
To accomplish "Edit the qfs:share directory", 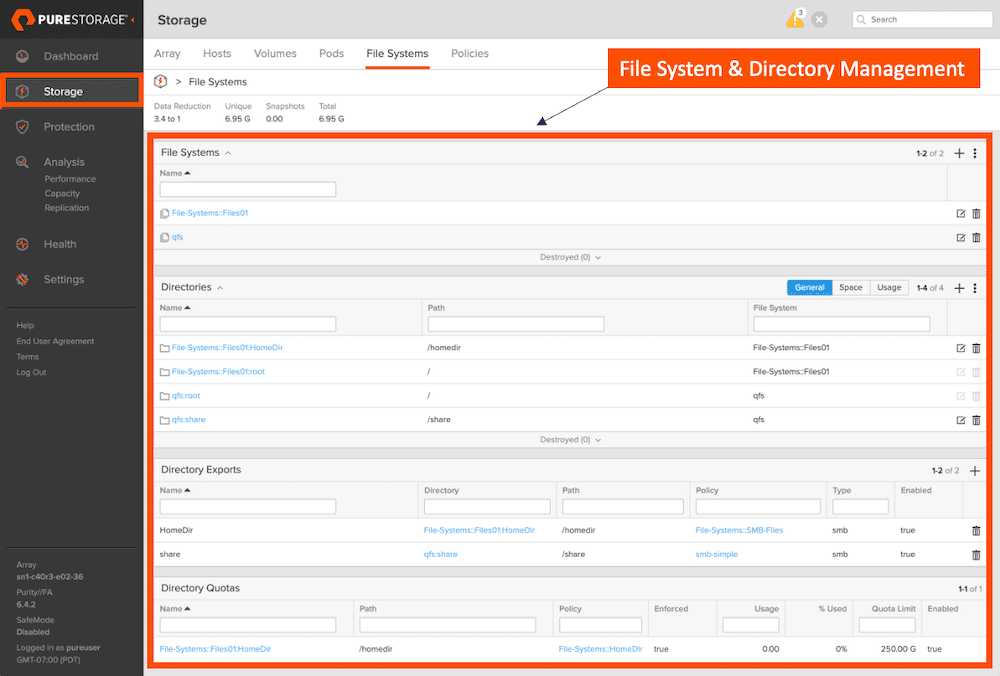I will coord(960,420).
